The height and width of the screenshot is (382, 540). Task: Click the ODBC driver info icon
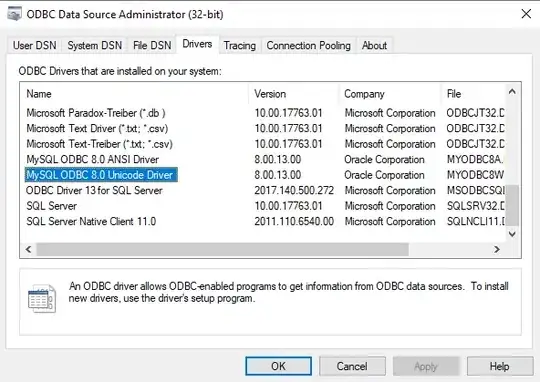pos(42,298)
